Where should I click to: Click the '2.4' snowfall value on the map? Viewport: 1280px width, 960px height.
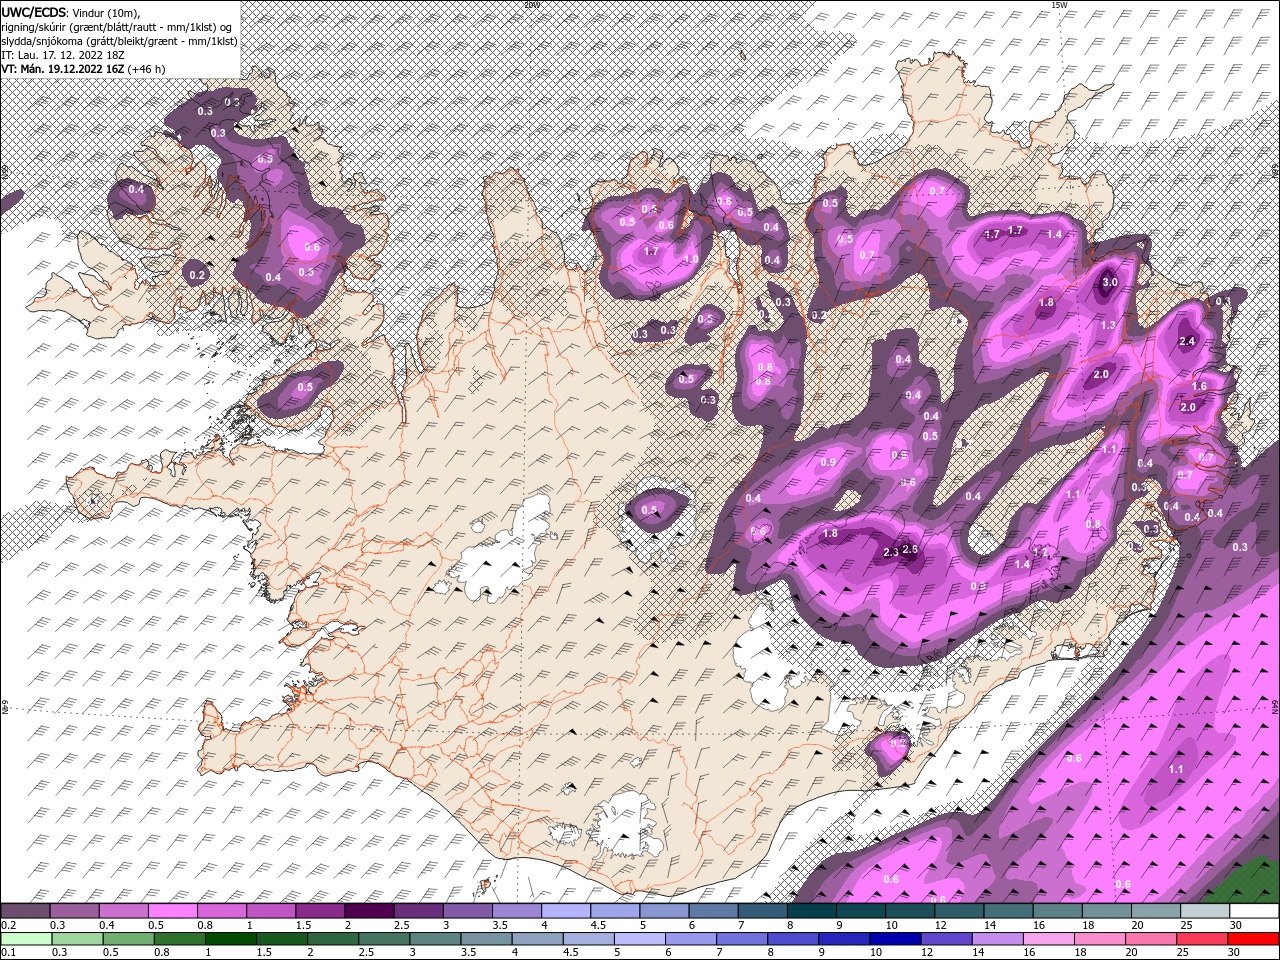click(1188, 341)
